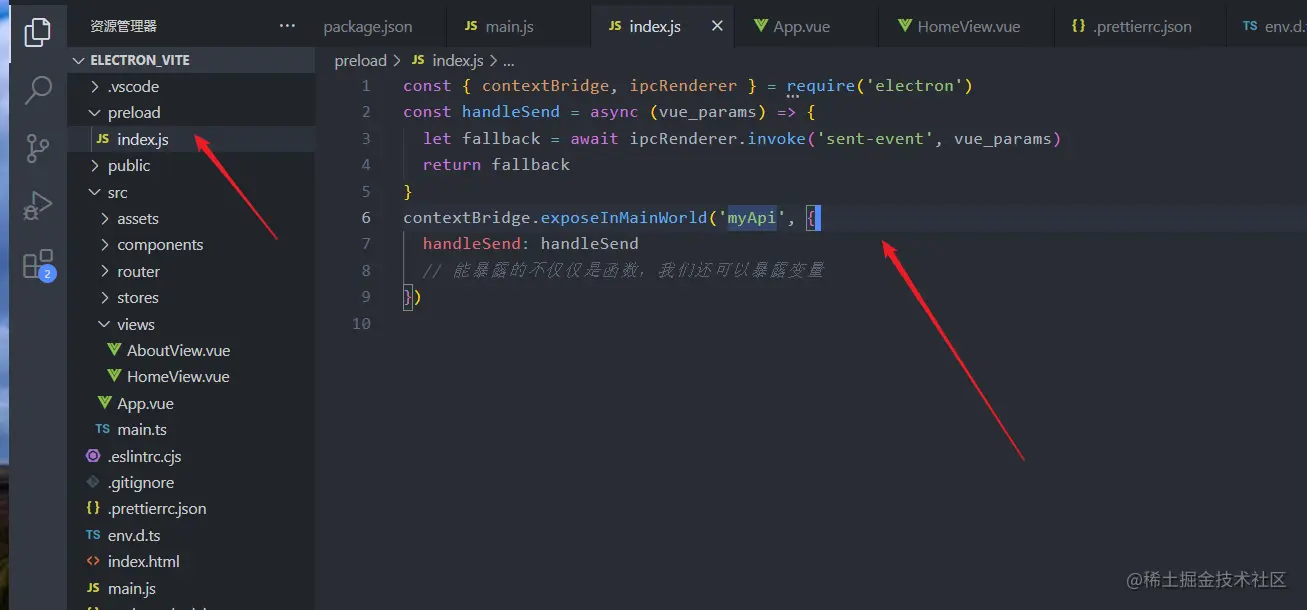Open .eslintrc.cjs in the file tree
Screen dimensions: 1307x610
pos(191,456)
